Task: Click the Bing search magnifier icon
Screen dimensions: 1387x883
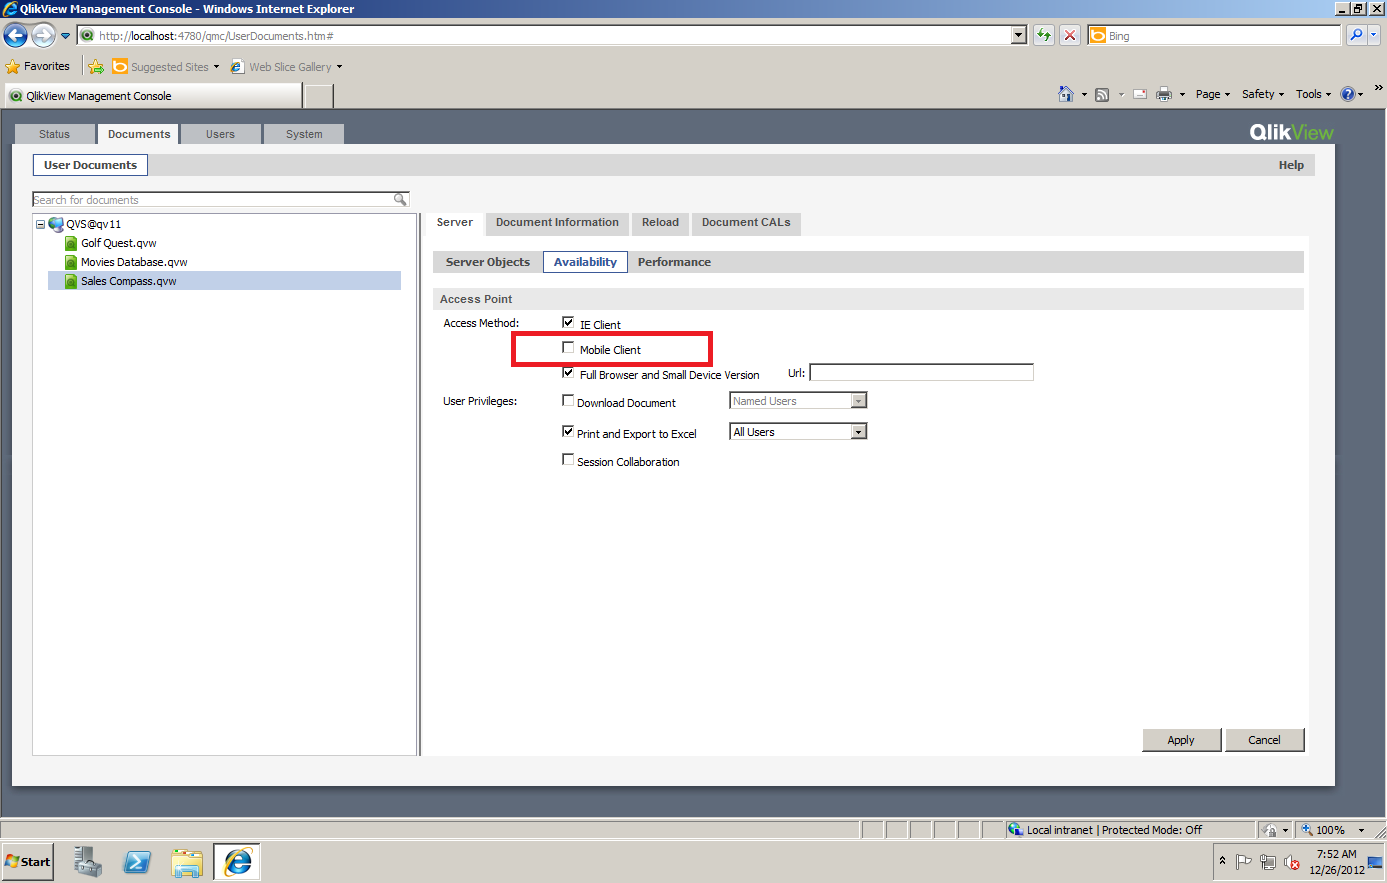Action: tap(1356, 35)
